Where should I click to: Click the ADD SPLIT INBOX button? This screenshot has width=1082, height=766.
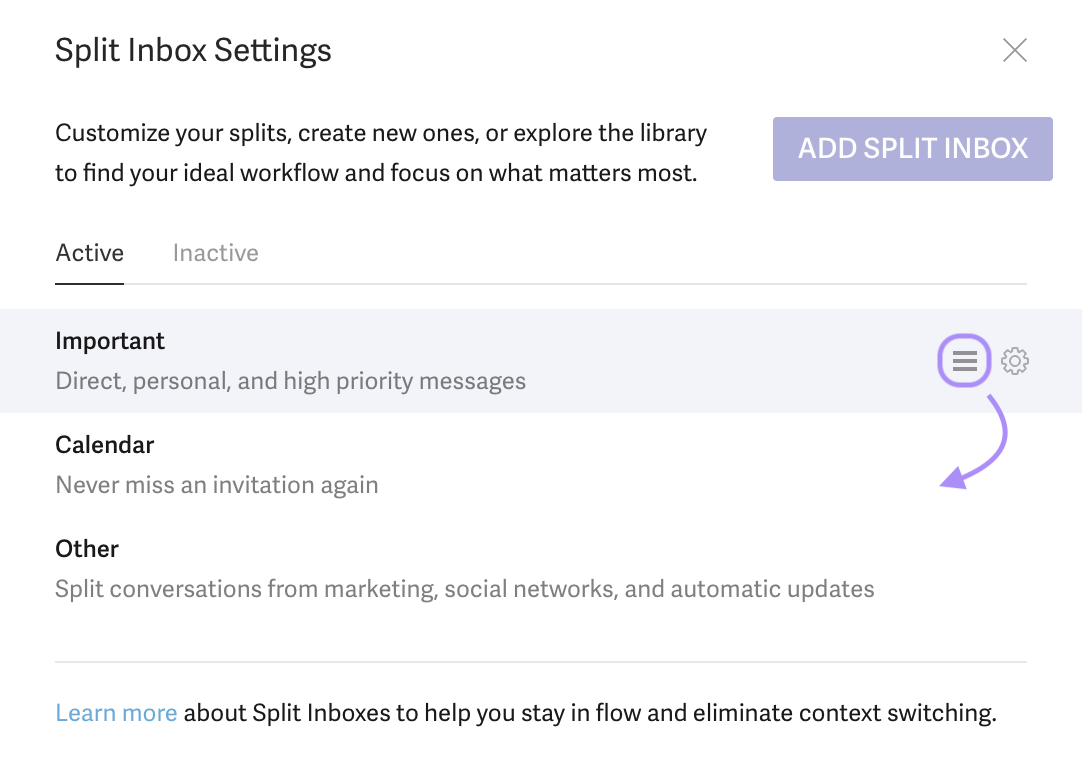click(912, 149)
